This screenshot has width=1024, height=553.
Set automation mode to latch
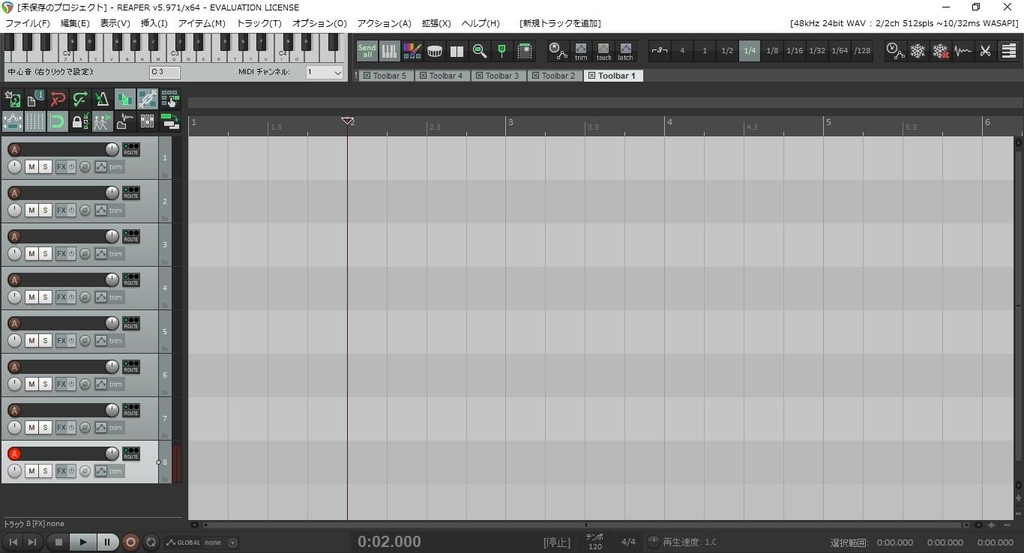pyautogui.click(x=626, y=51)
